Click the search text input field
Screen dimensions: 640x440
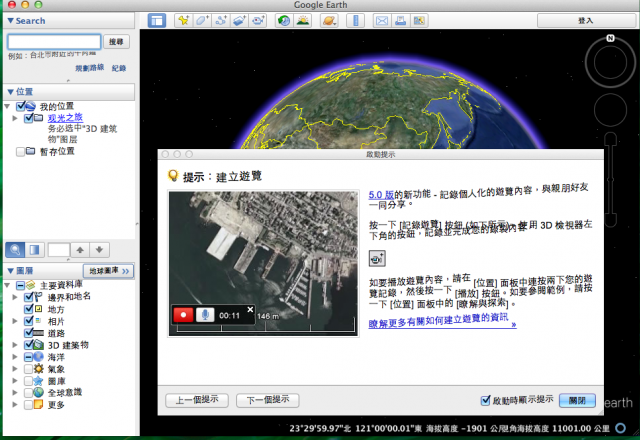(x=54, y=42)
